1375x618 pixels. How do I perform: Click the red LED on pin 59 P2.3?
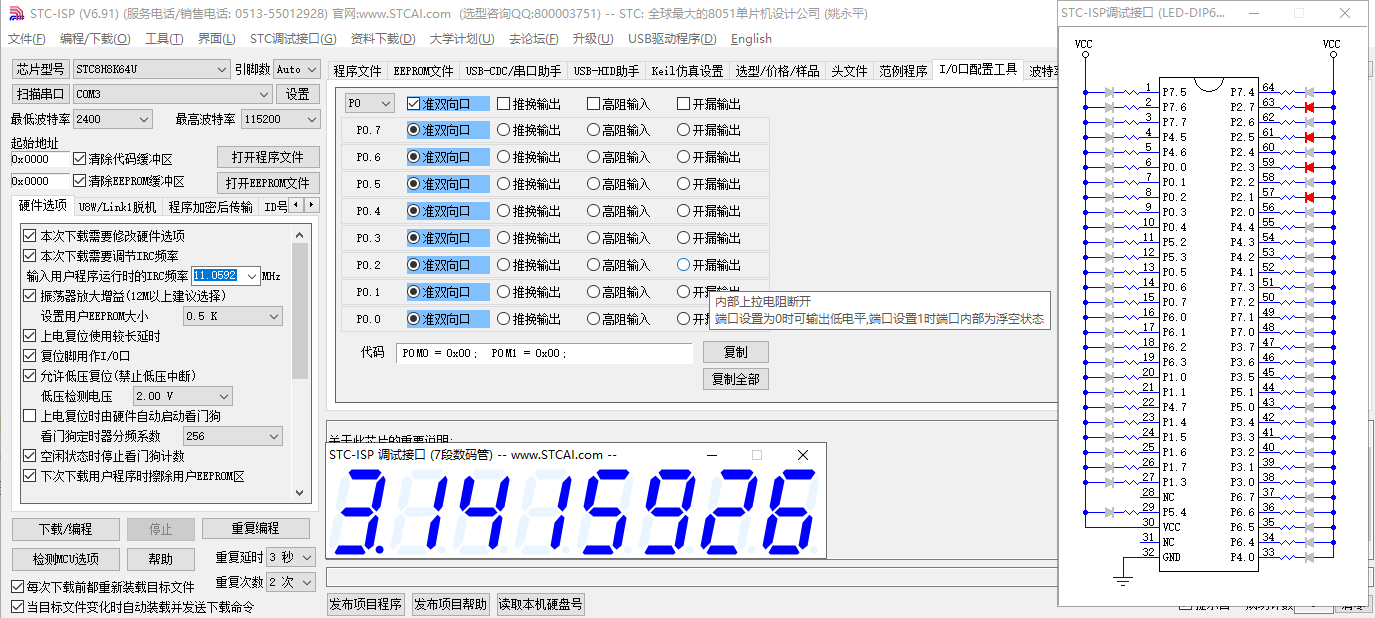pyautogui.click(x=1308, y=167)
